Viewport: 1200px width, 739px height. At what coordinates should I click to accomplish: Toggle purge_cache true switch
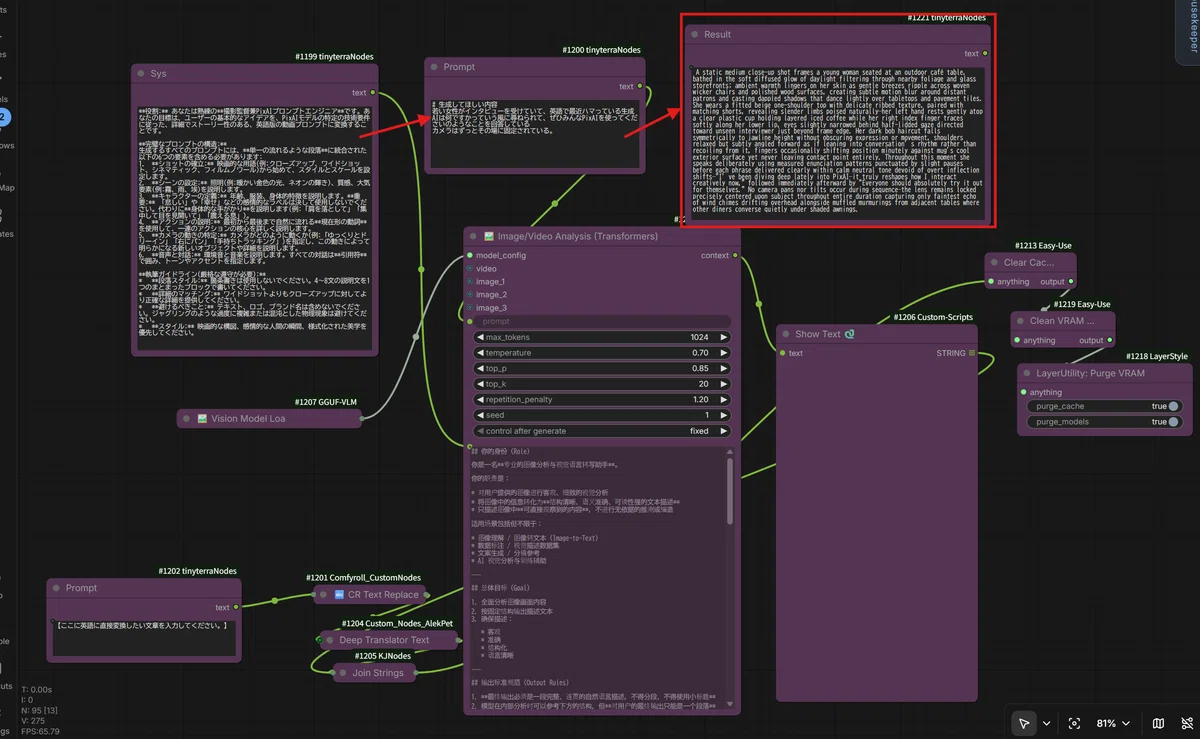pyautogui.click(x=1173, y=406)
